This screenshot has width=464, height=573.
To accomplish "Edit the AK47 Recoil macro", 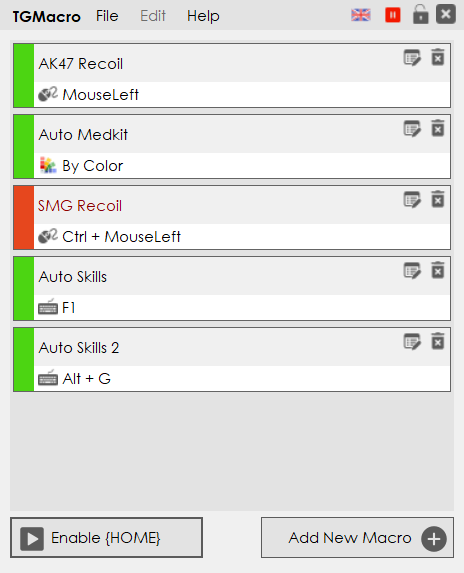I will coord(412,58).
